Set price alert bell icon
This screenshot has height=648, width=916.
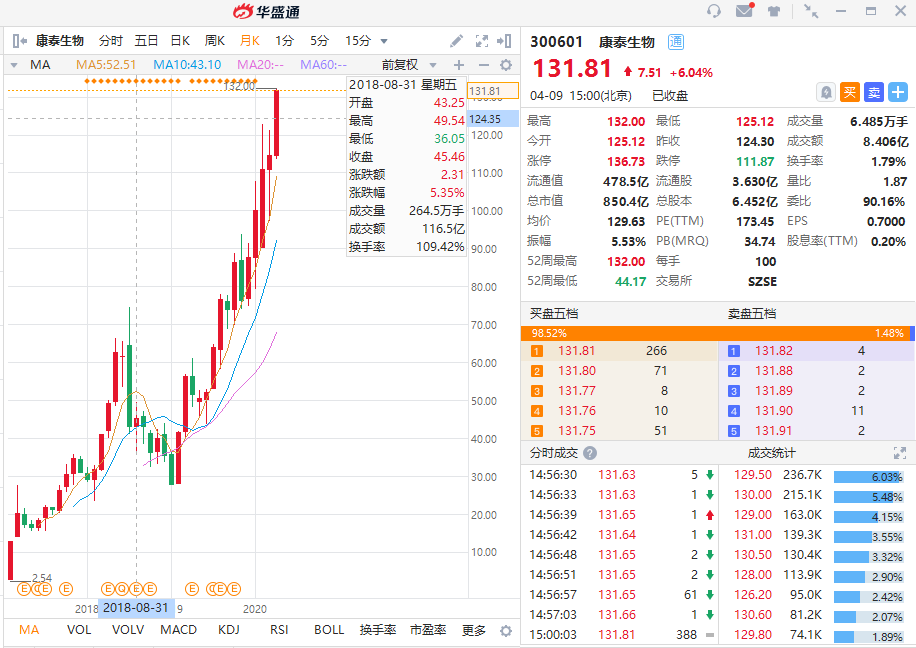(825, 92)
